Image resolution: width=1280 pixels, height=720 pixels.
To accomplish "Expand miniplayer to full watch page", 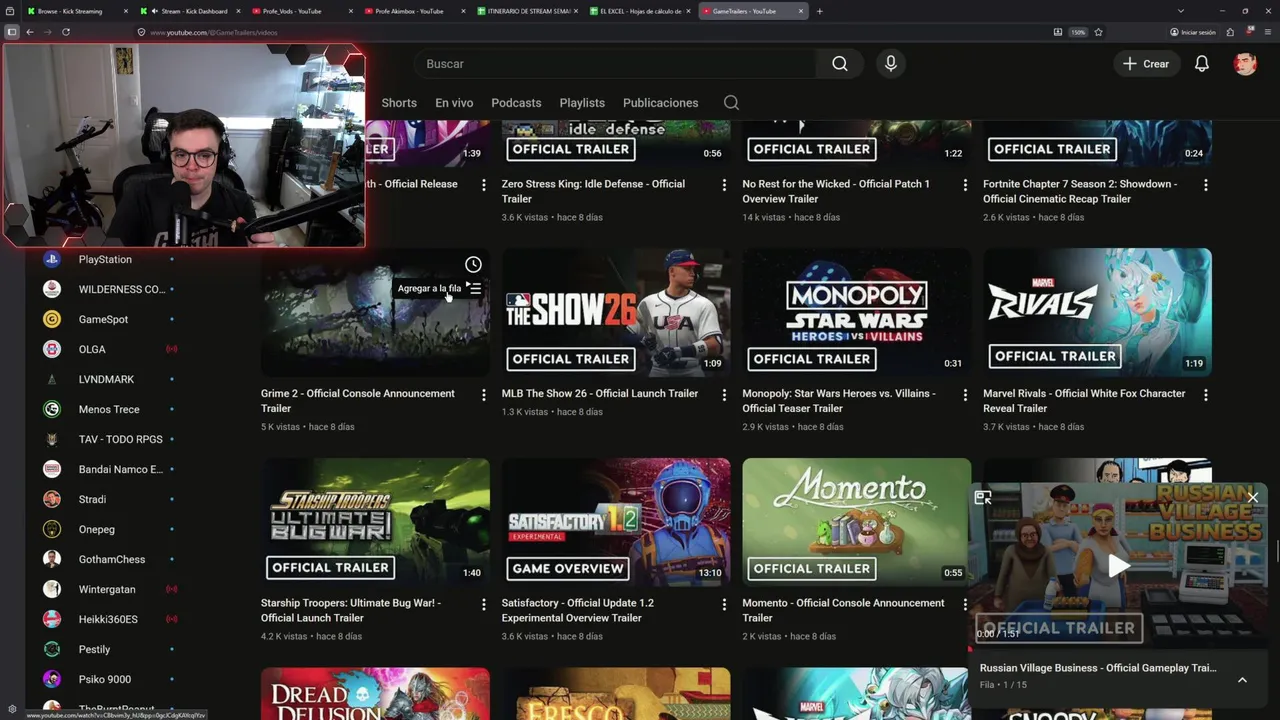I will click(983, 497).
